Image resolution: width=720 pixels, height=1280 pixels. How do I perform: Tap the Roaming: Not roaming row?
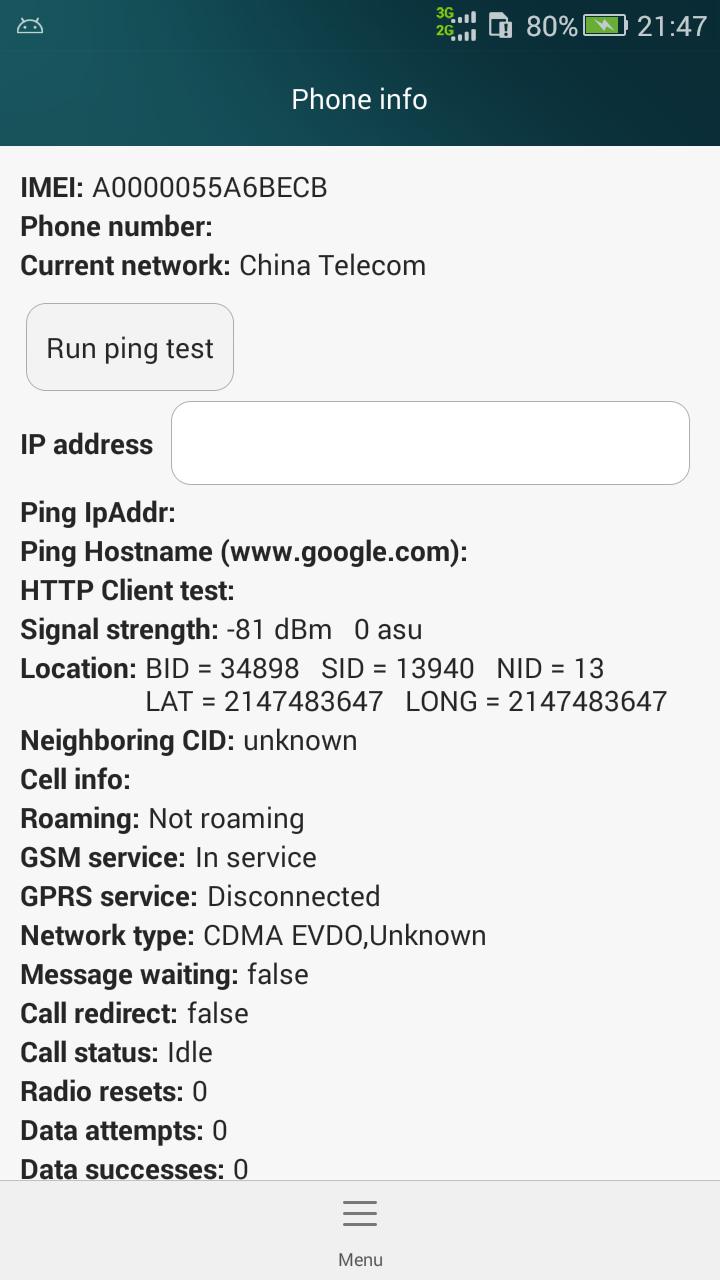162,818
